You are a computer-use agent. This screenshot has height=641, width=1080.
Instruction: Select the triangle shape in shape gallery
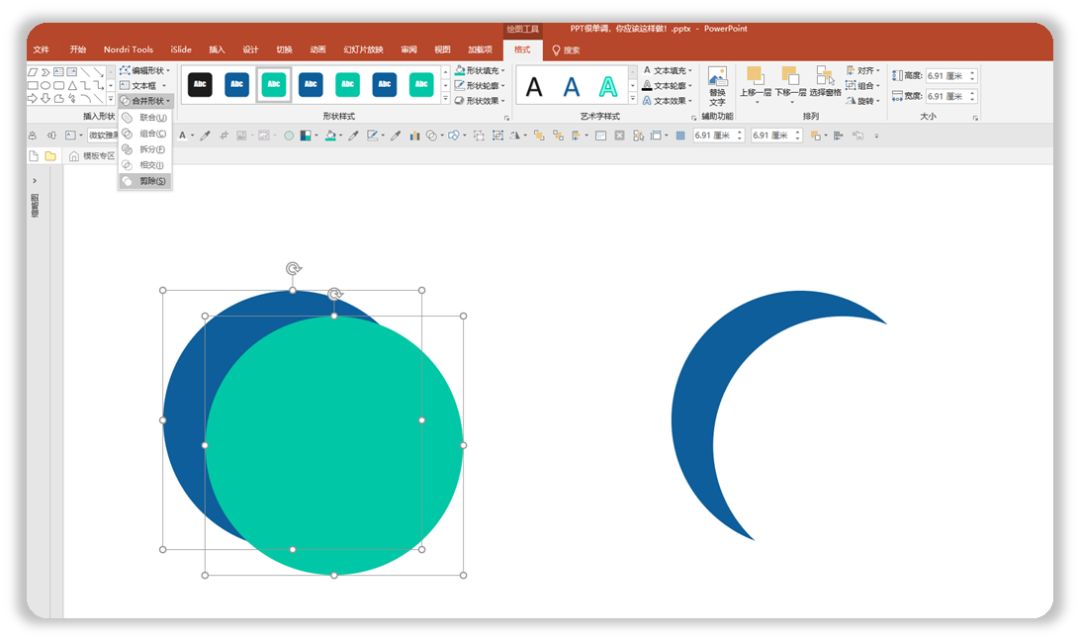click(x=72, y=85)
